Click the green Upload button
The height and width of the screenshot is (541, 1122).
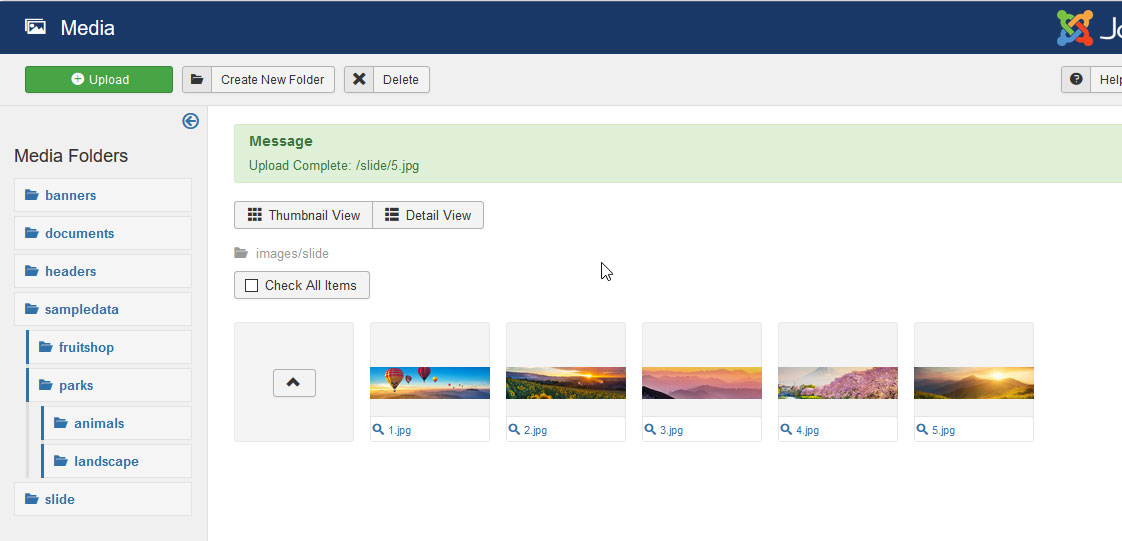coord(99,80)
